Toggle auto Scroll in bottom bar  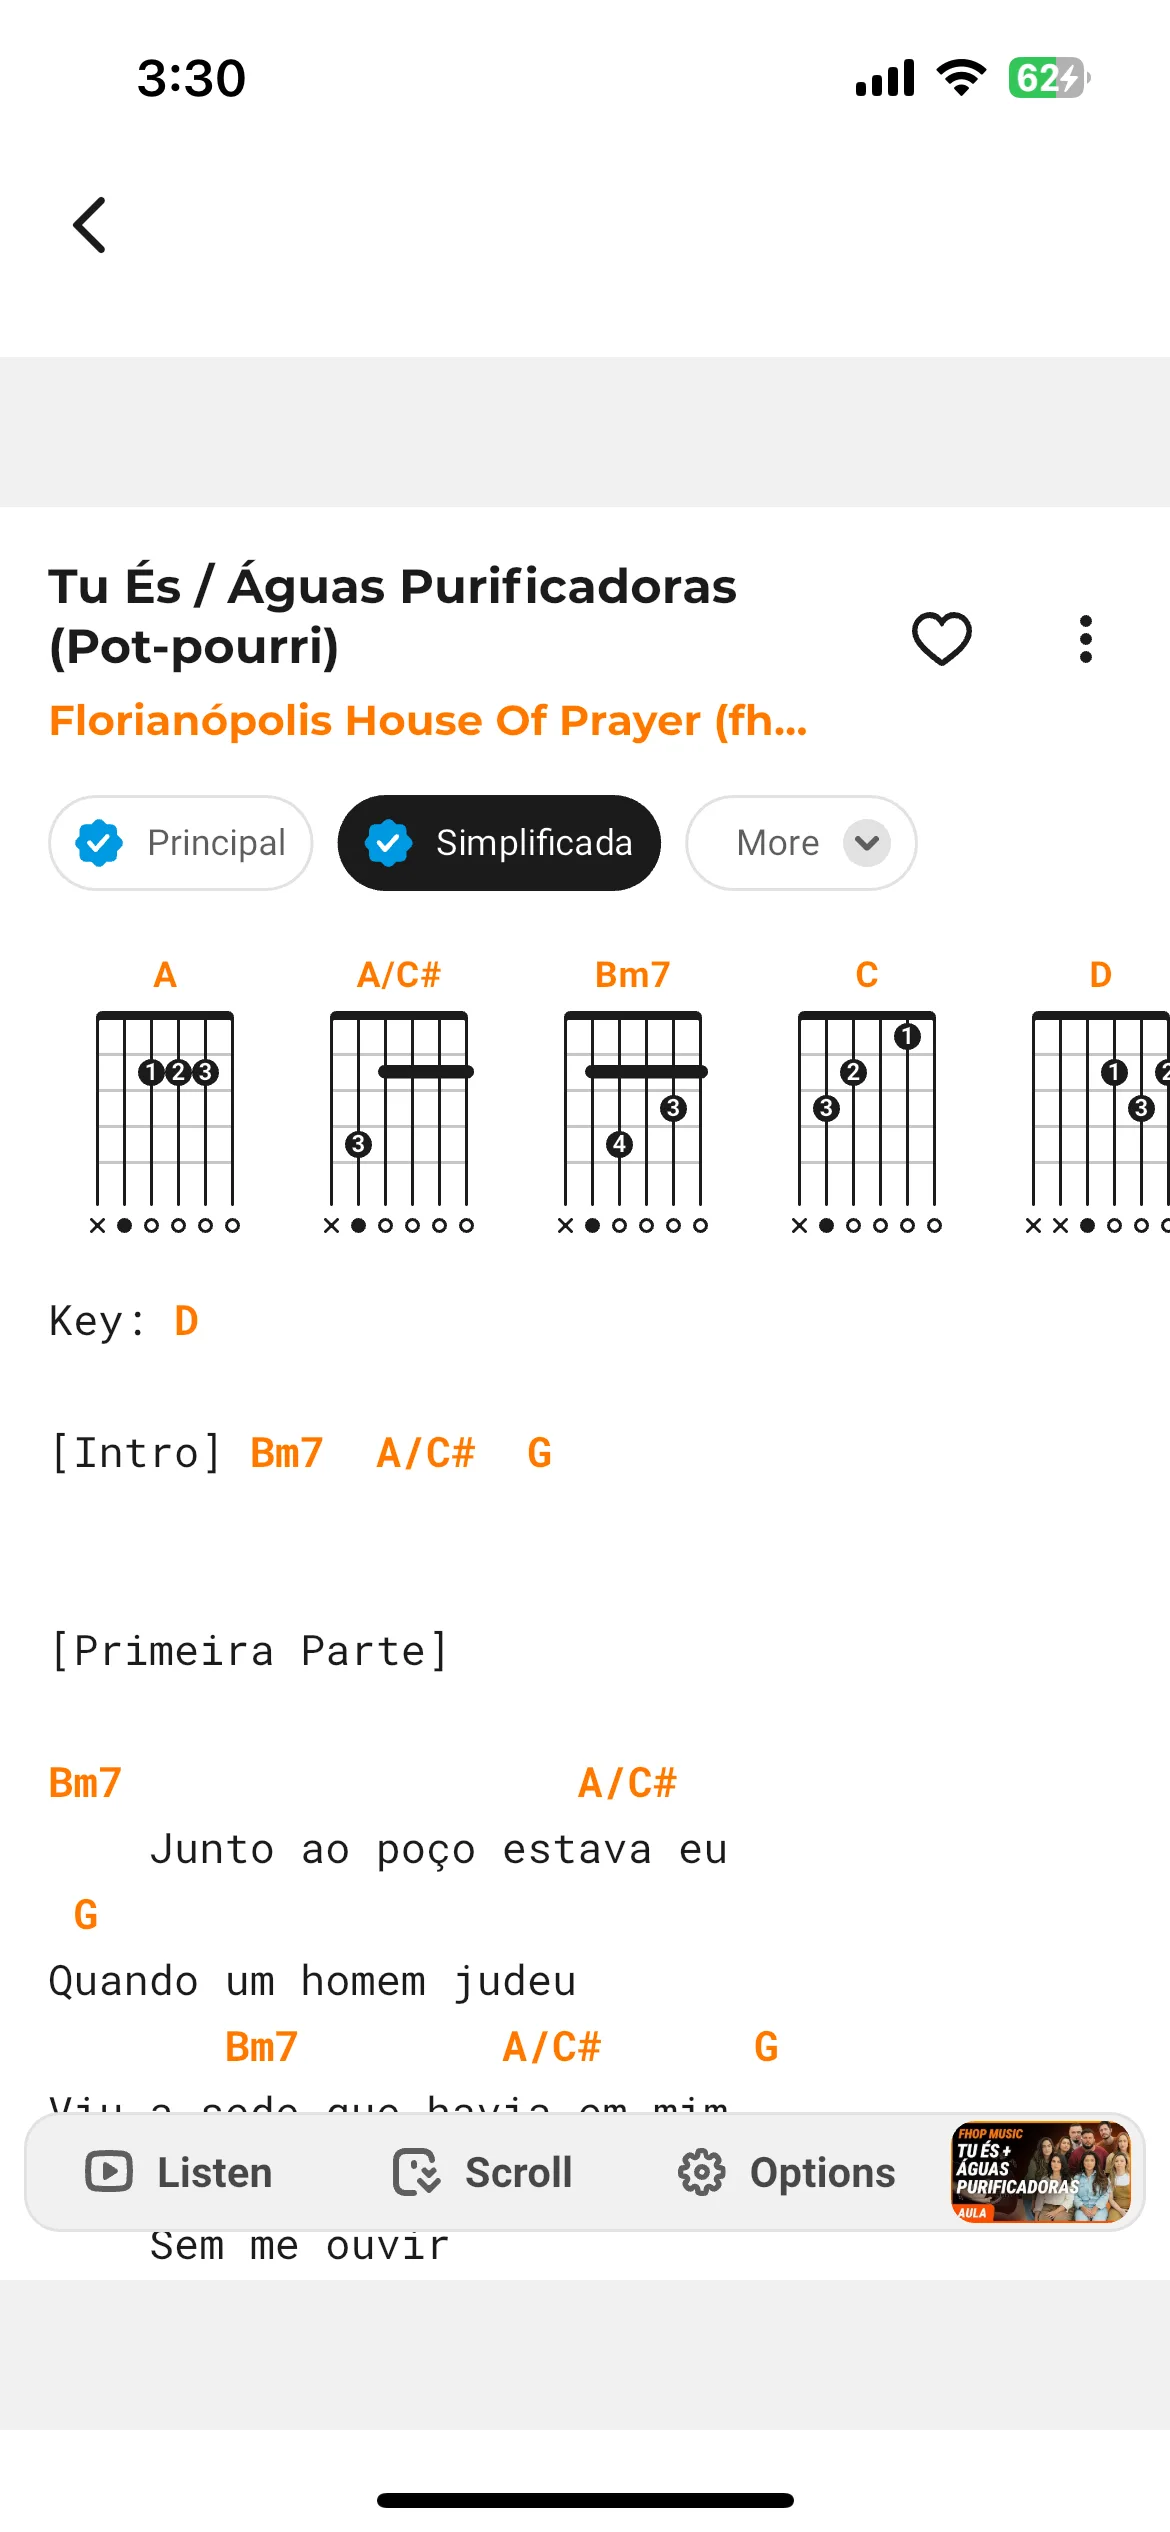click(x=483, y=2171)
